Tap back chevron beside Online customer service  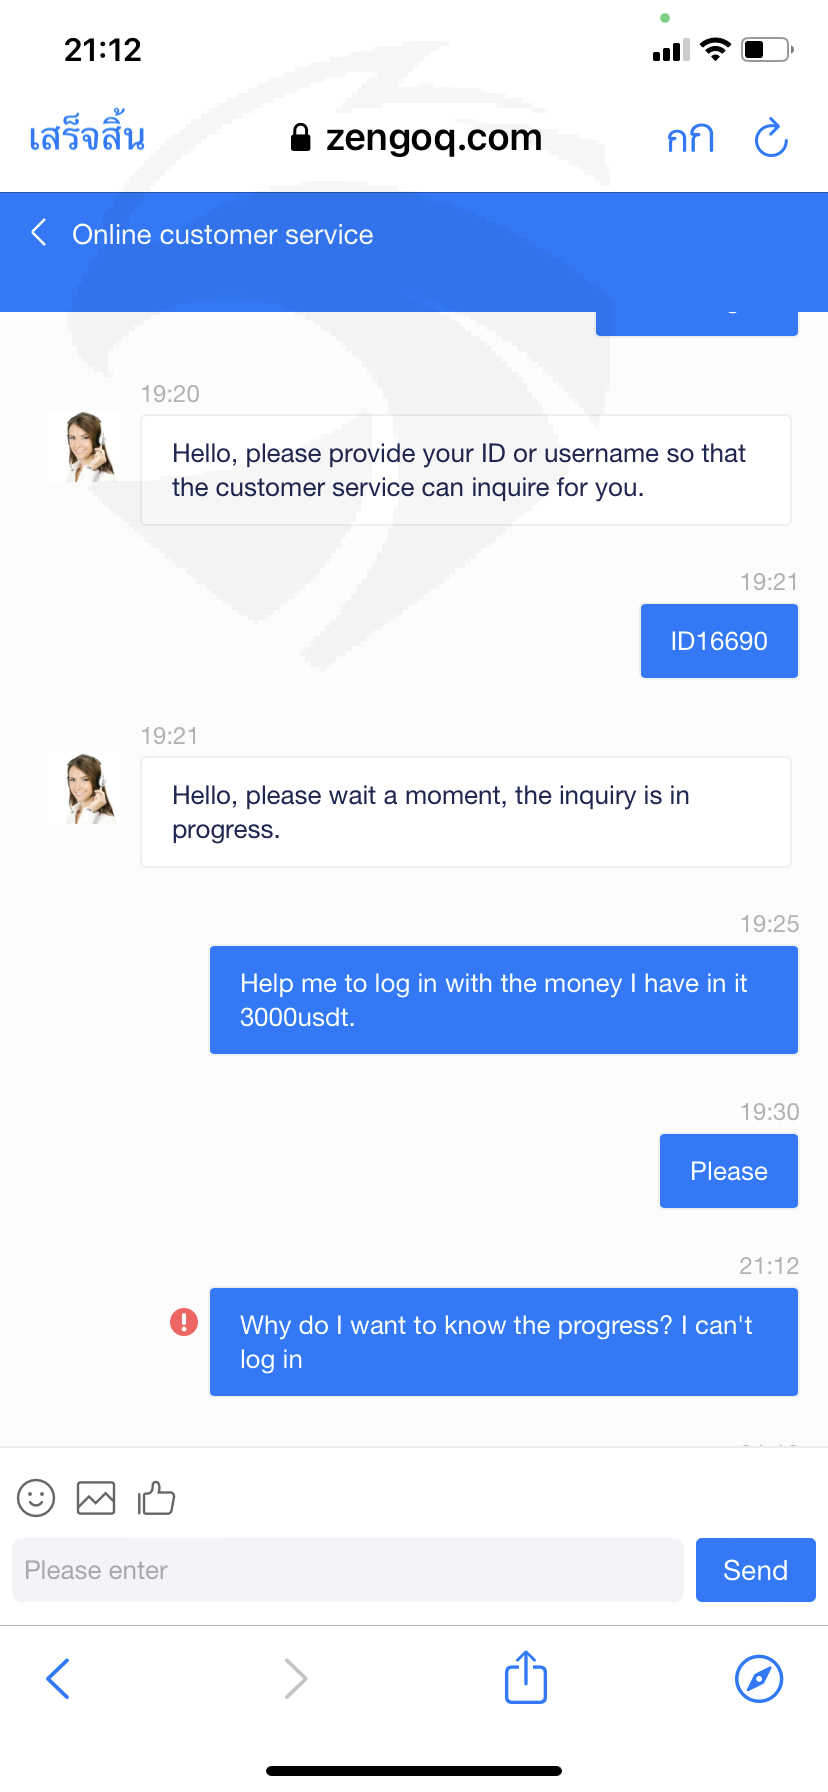[x=39, y=233]
